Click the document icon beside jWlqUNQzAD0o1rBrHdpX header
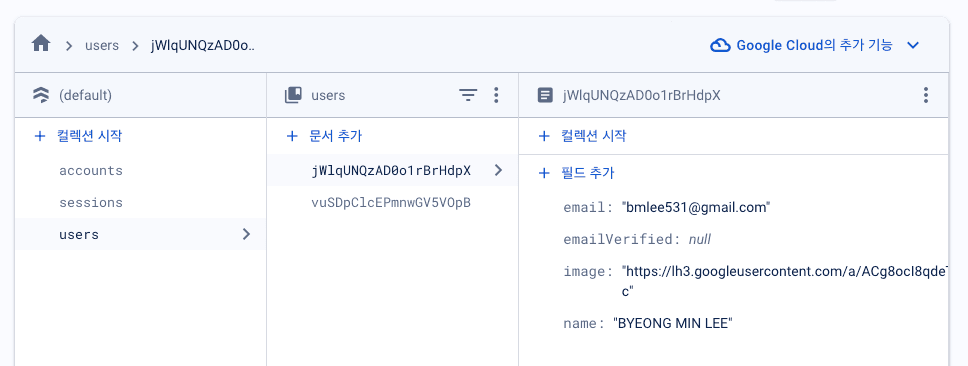The image size is (968, 366). pos(545,95)
